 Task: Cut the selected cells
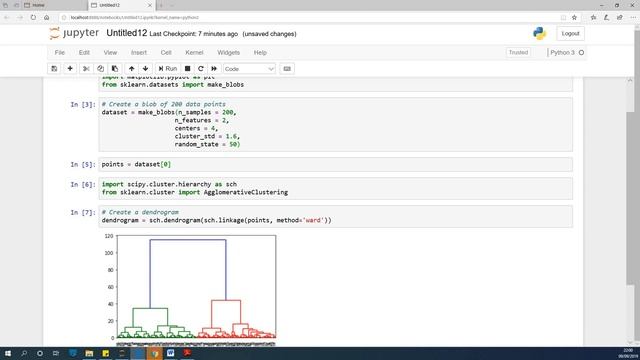(86, 69)
